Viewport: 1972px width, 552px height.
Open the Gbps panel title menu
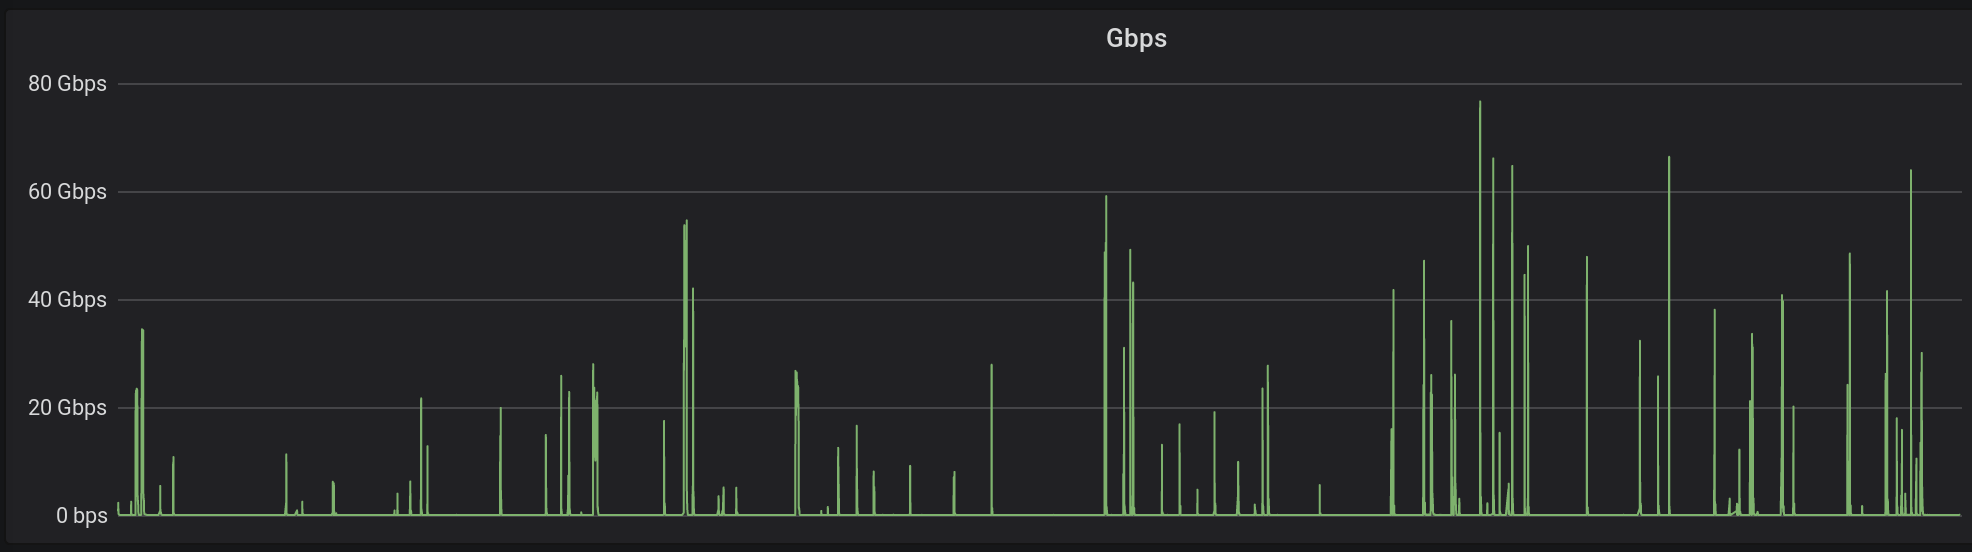pos(1136,38)
